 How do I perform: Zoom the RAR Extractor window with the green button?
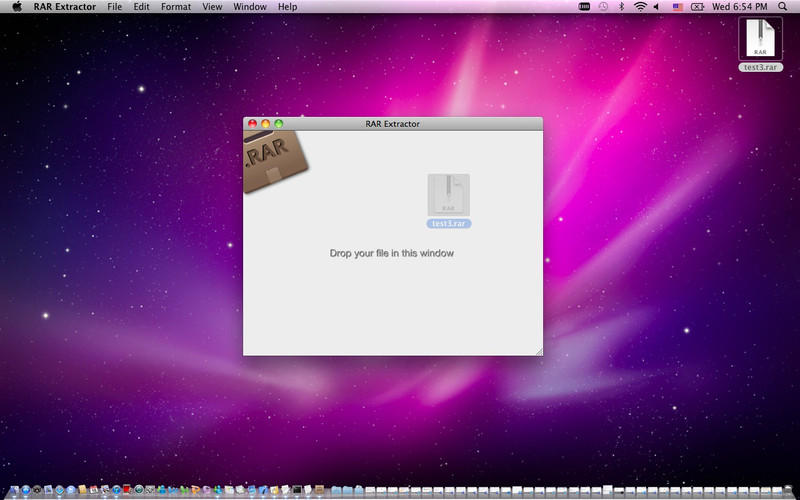coord(279,123)
